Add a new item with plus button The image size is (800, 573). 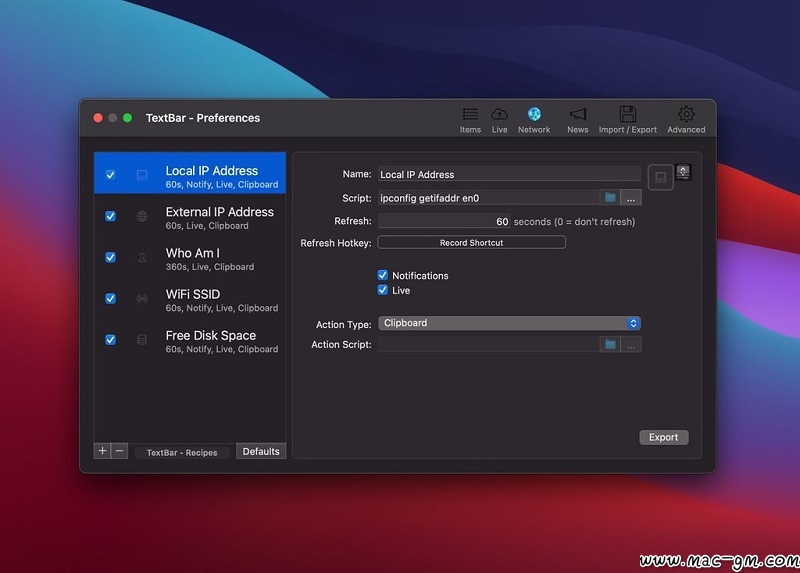coord(102,451)
